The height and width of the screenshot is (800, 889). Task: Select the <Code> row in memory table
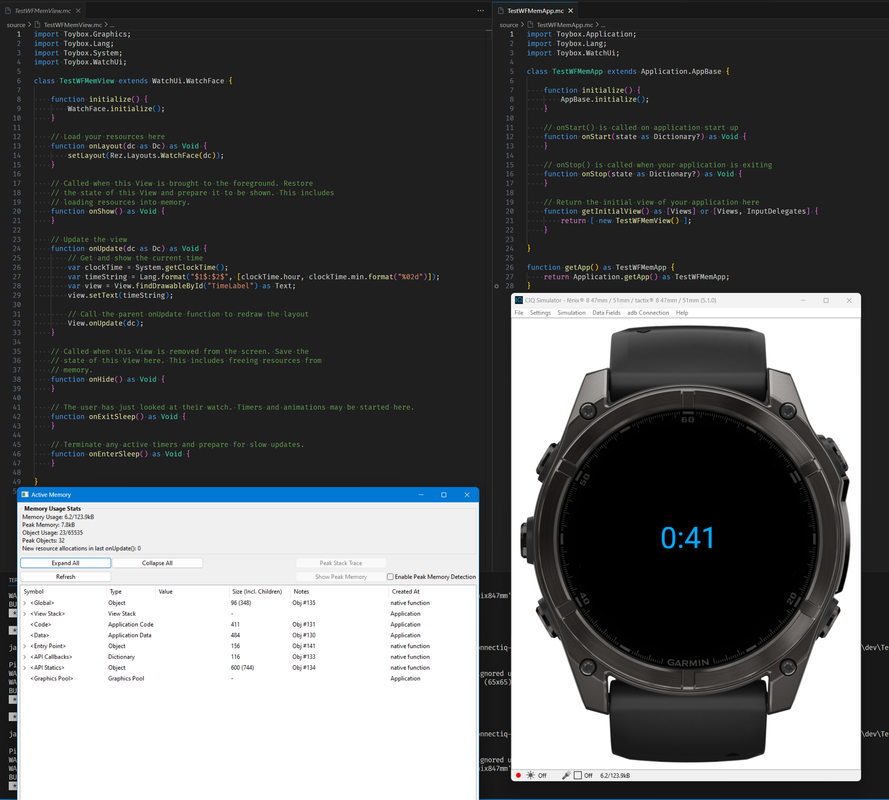click(x=248, y=624)
